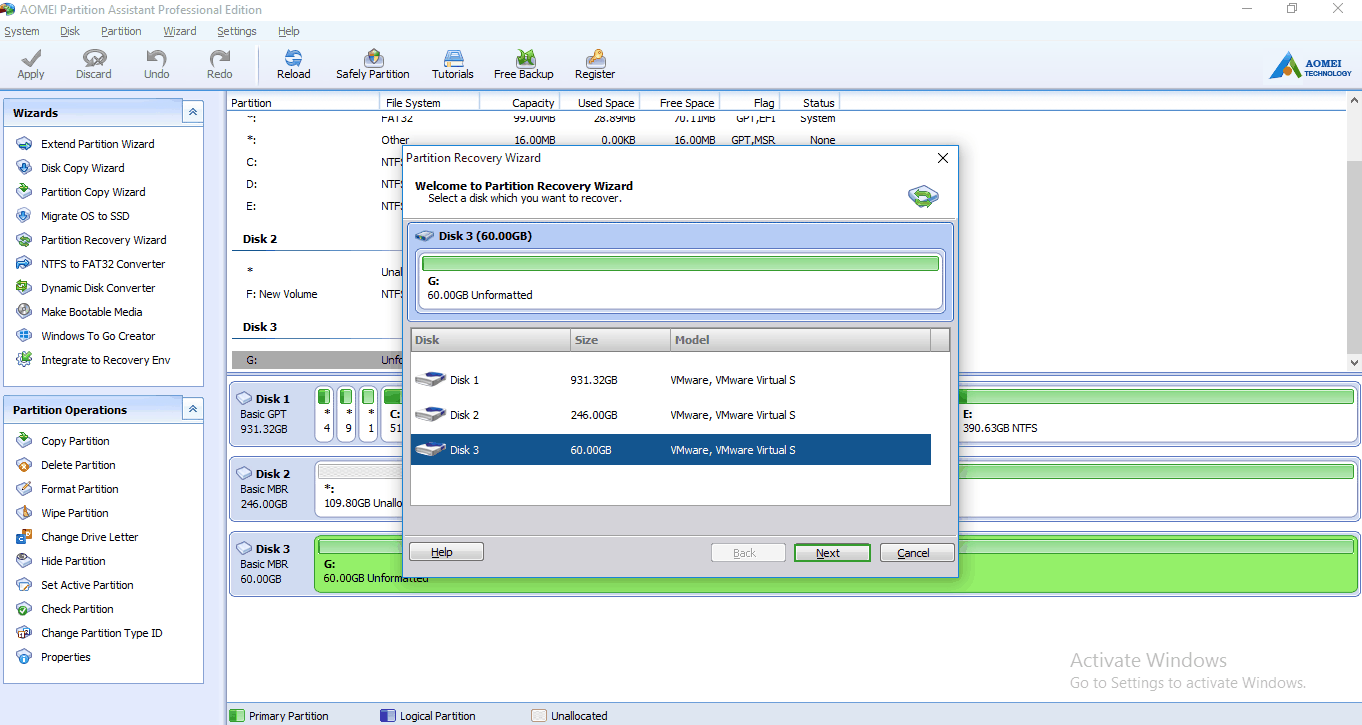This screenshot has height=725, width=1362.
Task: Open Windows To Go Creator
Action: (98, 336)
